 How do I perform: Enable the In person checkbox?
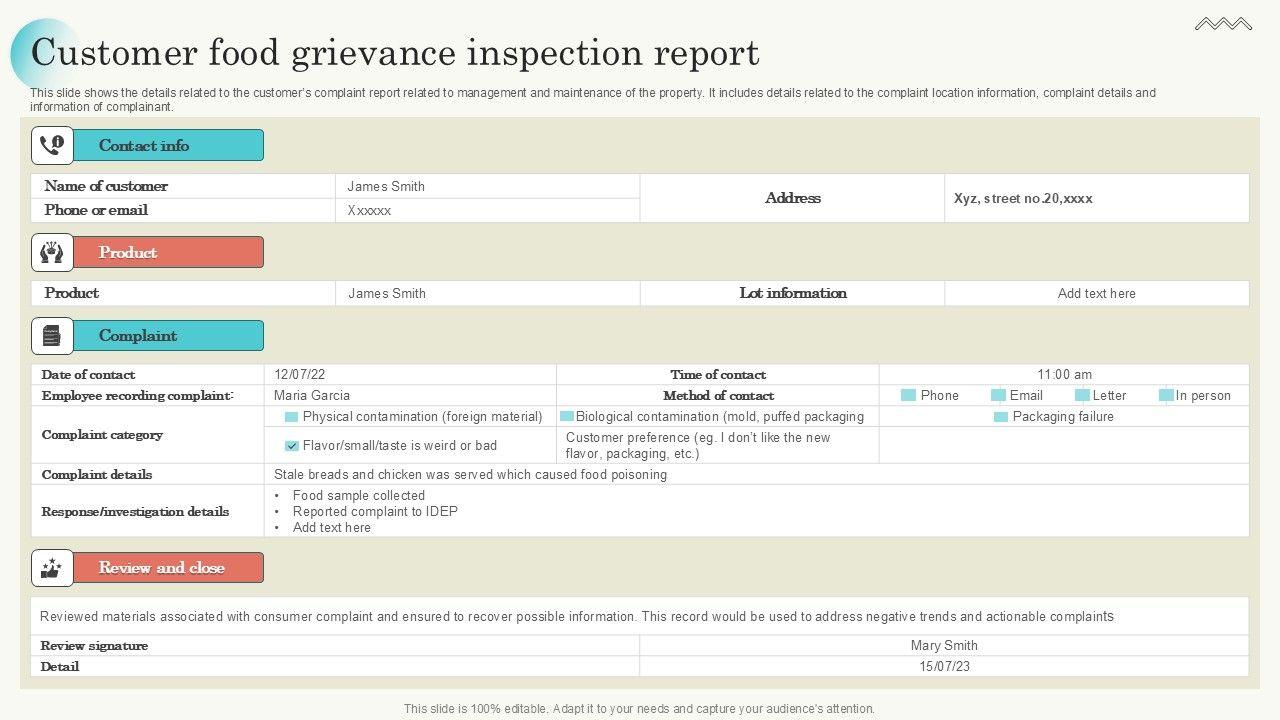click(1166, 396)
